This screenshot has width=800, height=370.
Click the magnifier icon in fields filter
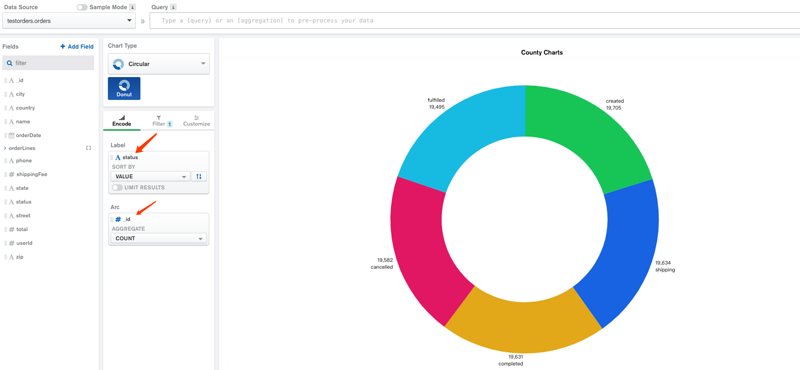point(9,63)
